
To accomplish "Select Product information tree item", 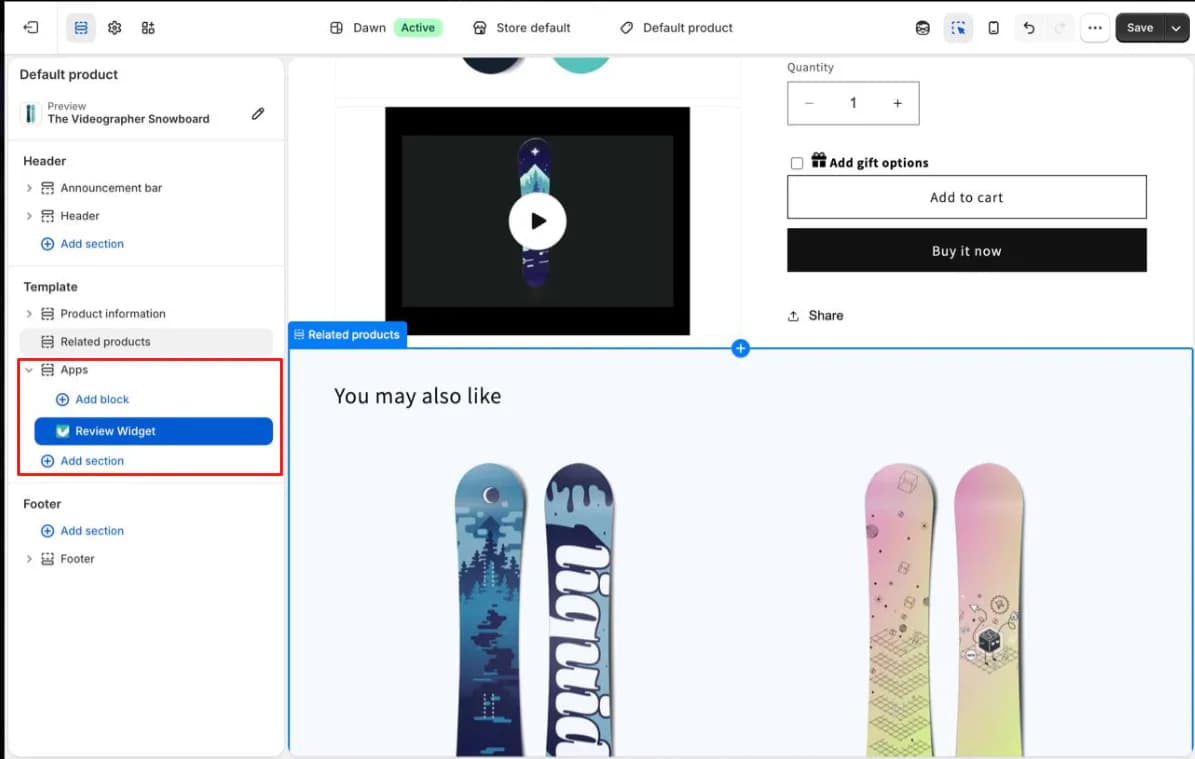I will [x=113, y=313].
